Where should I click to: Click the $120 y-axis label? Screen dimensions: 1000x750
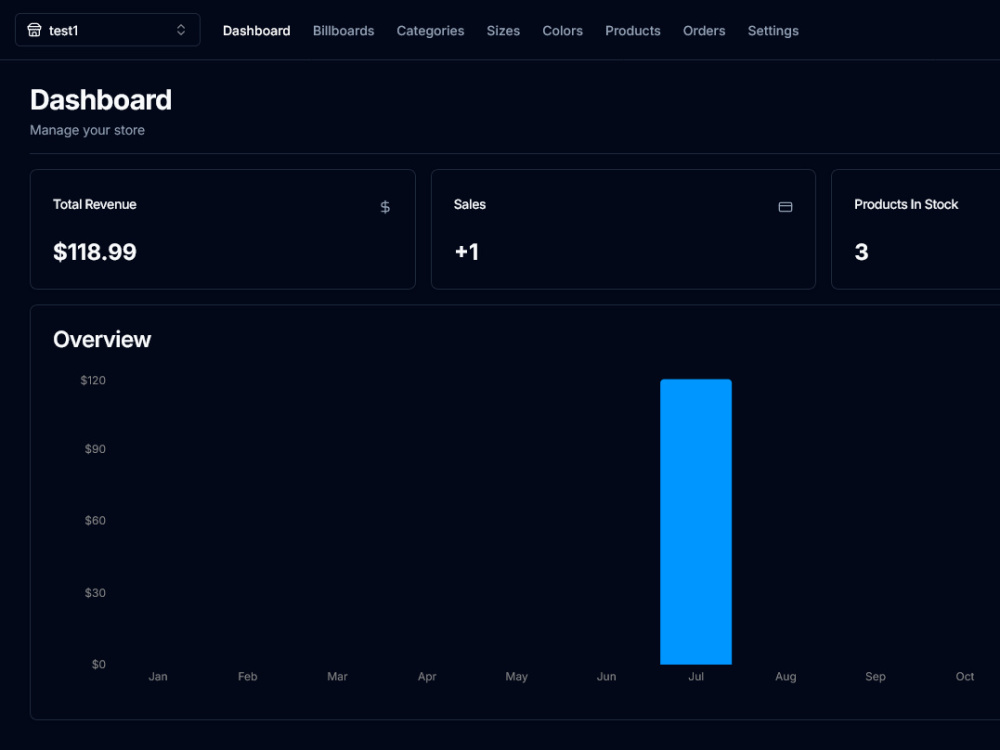tap(93, 381)
